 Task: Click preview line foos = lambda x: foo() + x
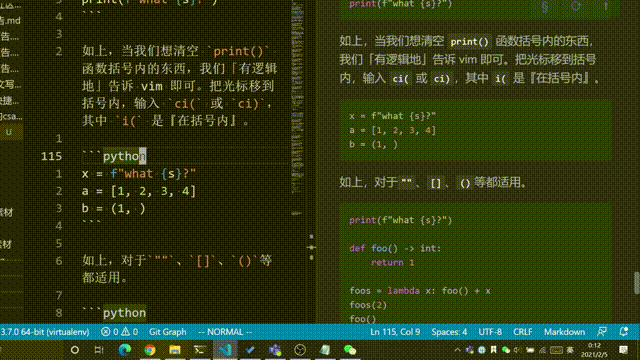point(420,291)
